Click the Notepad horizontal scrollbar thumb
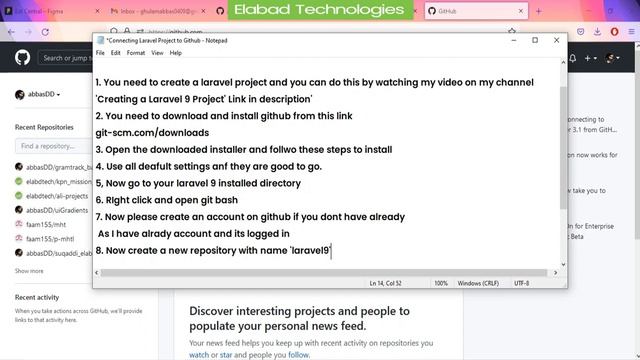Screen dimensions: 640x360 tap(324, 273)
